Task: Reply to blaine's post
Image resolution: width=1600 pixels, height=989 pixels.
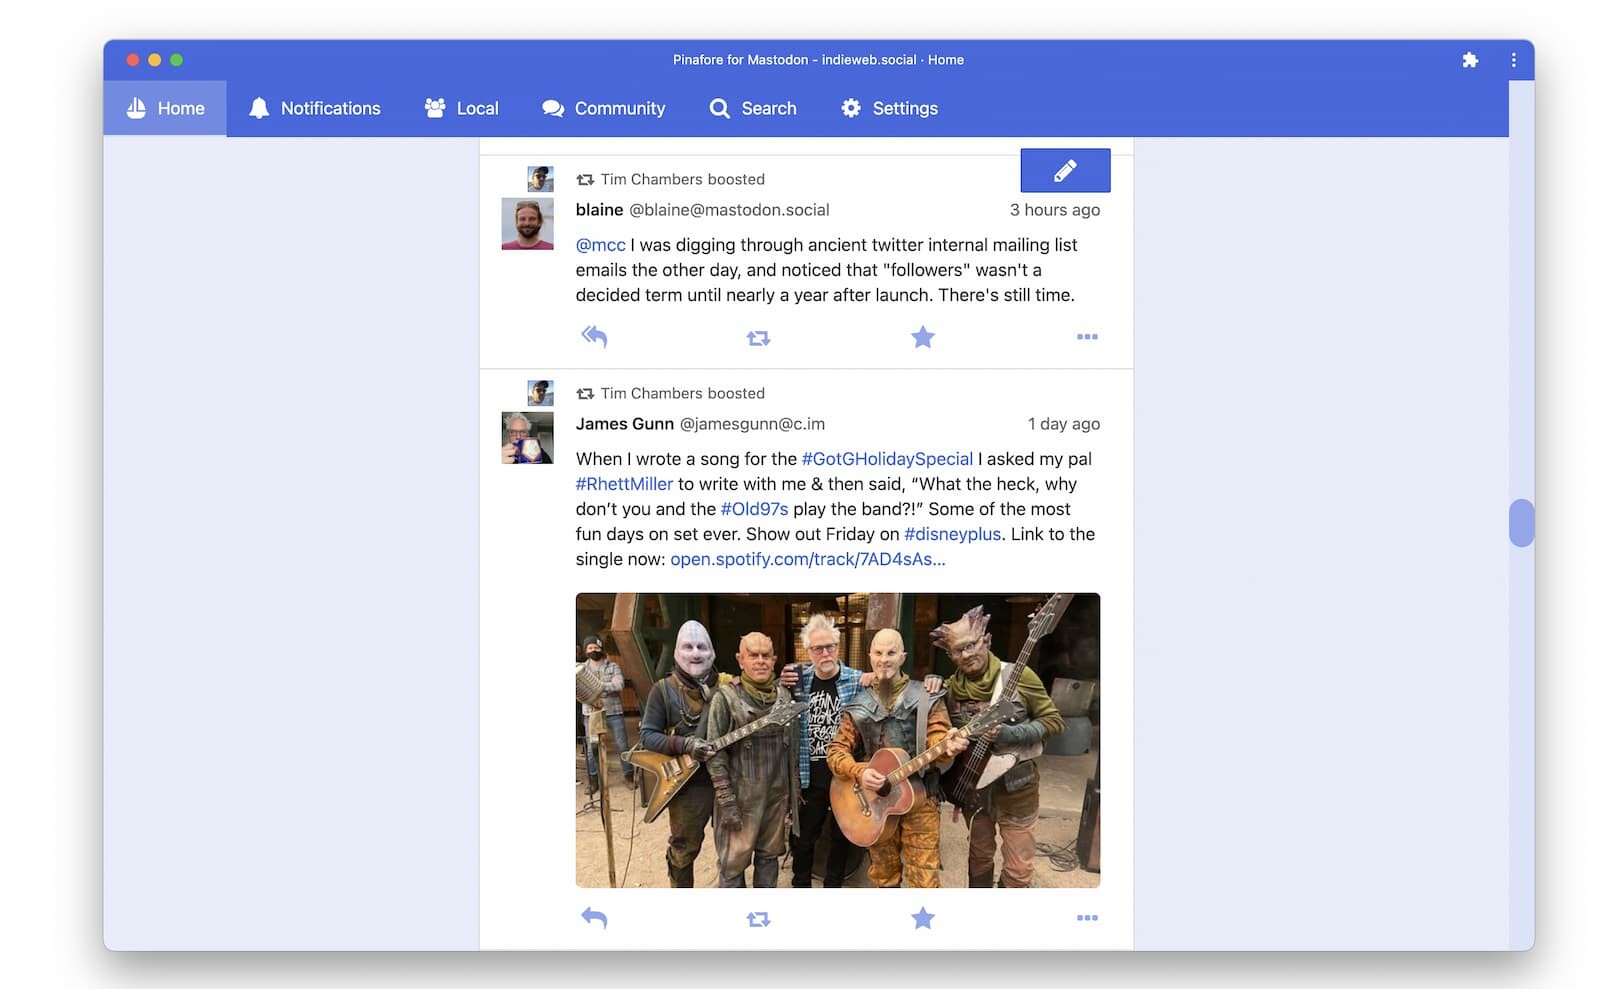Action: pos(594,337)
